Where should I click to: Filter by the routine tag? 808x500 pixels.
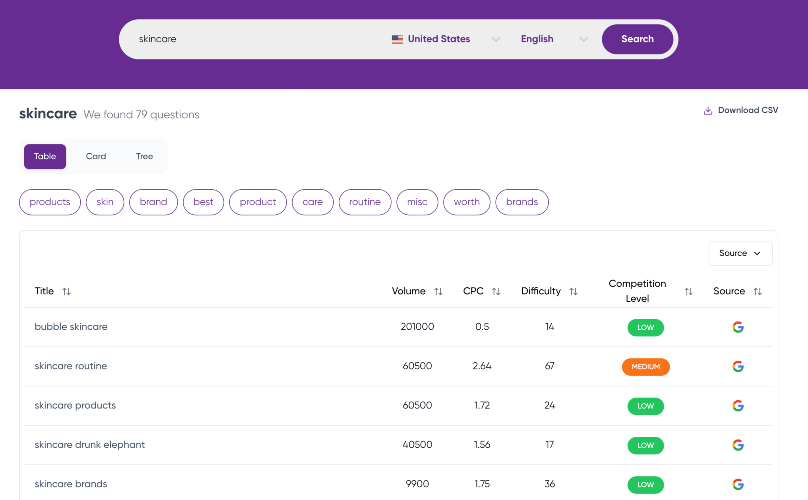click(x=365, y=202)
